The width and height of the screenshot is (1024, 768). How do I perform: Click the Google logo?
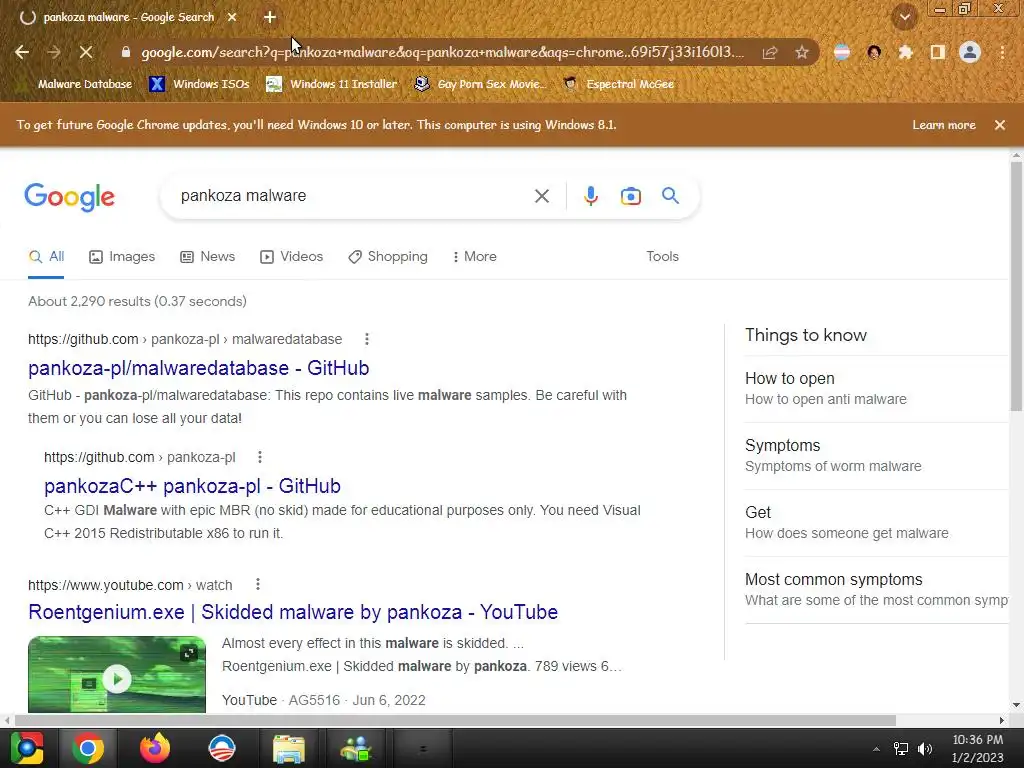[69, 197]
